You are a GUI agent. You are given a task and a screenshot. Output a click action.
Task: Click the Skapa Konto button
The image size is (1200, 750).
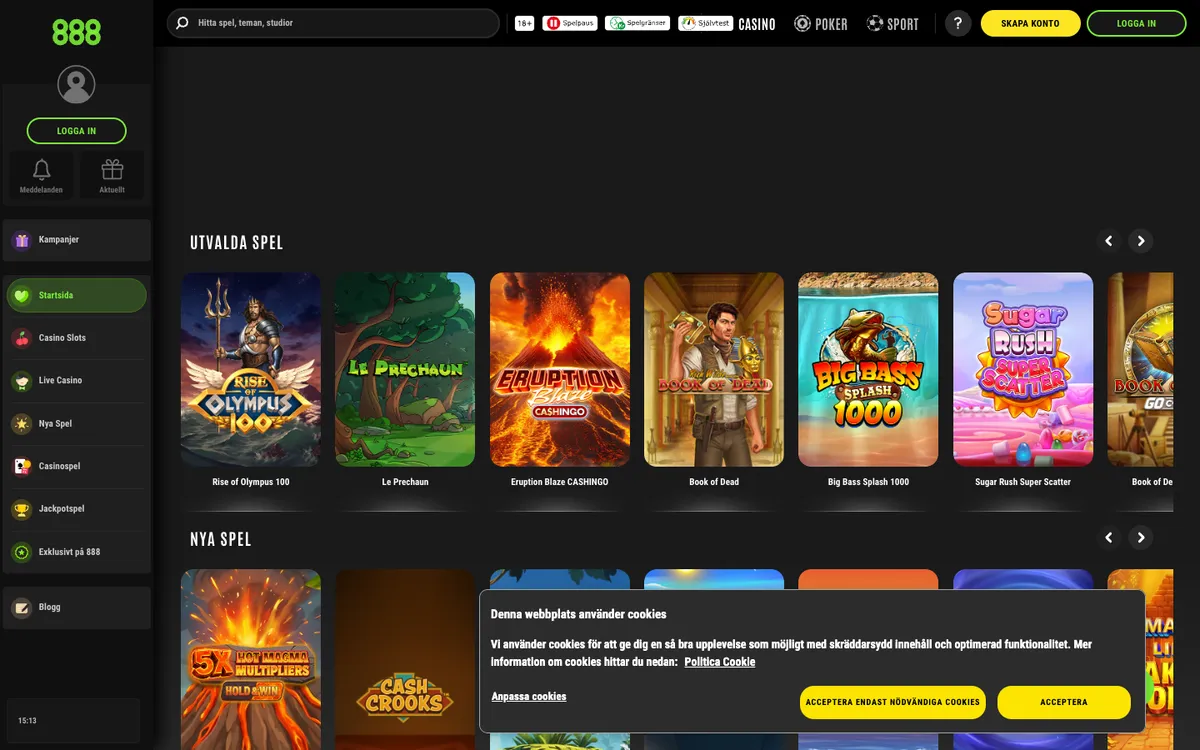click(x=1030, y=24)
